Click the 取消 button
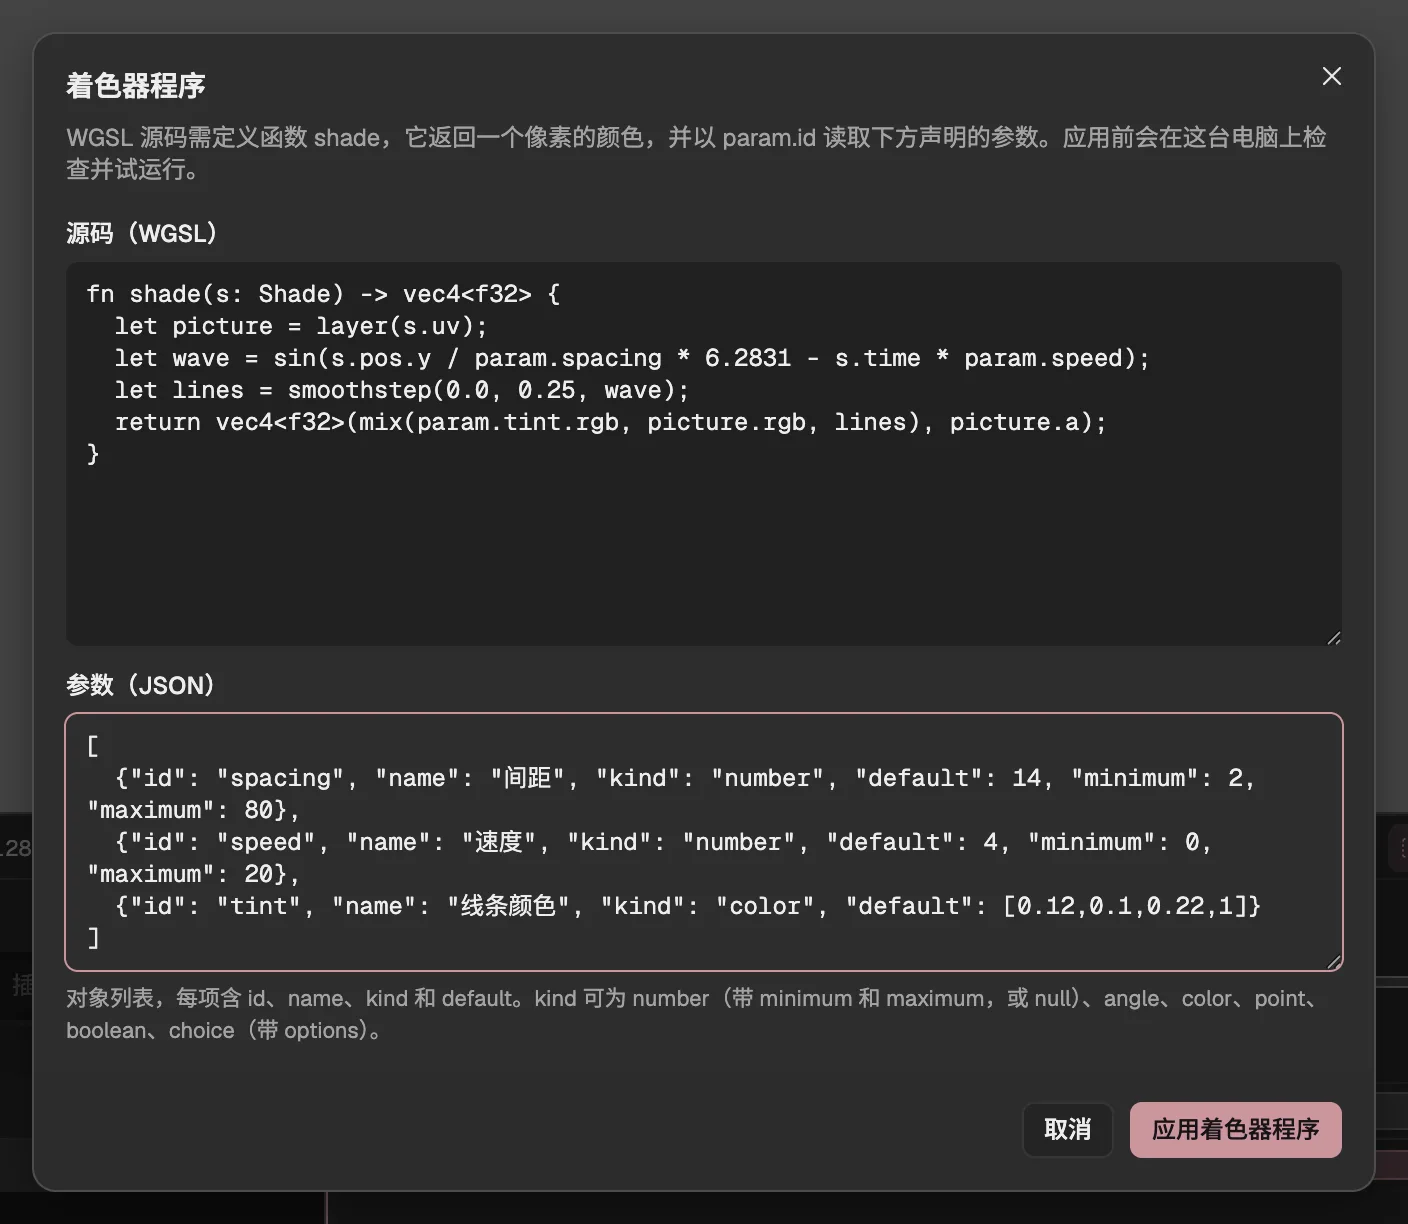The height and width of the screenshot is (1224, 1408). pos(1067,1130)
